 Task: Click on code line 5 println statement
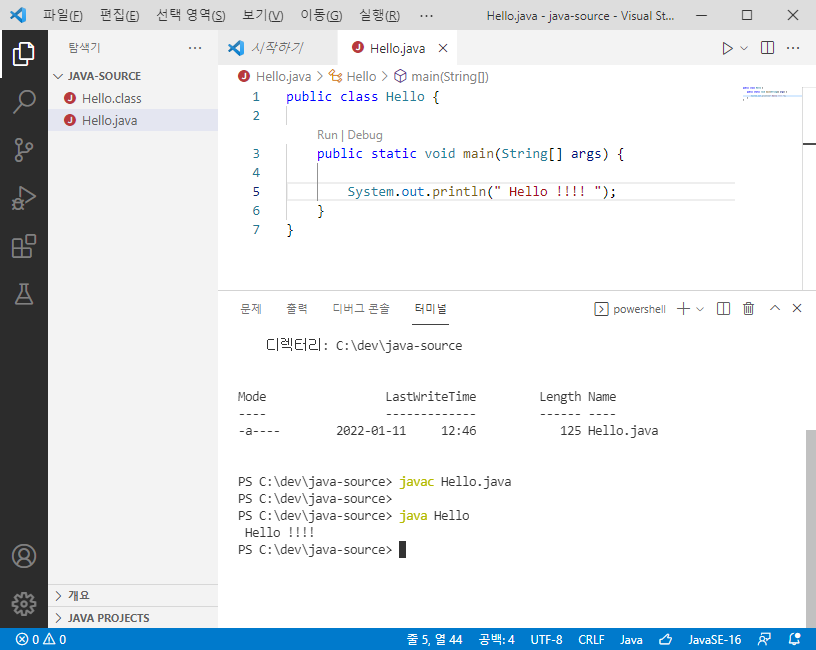click(481, 192)
